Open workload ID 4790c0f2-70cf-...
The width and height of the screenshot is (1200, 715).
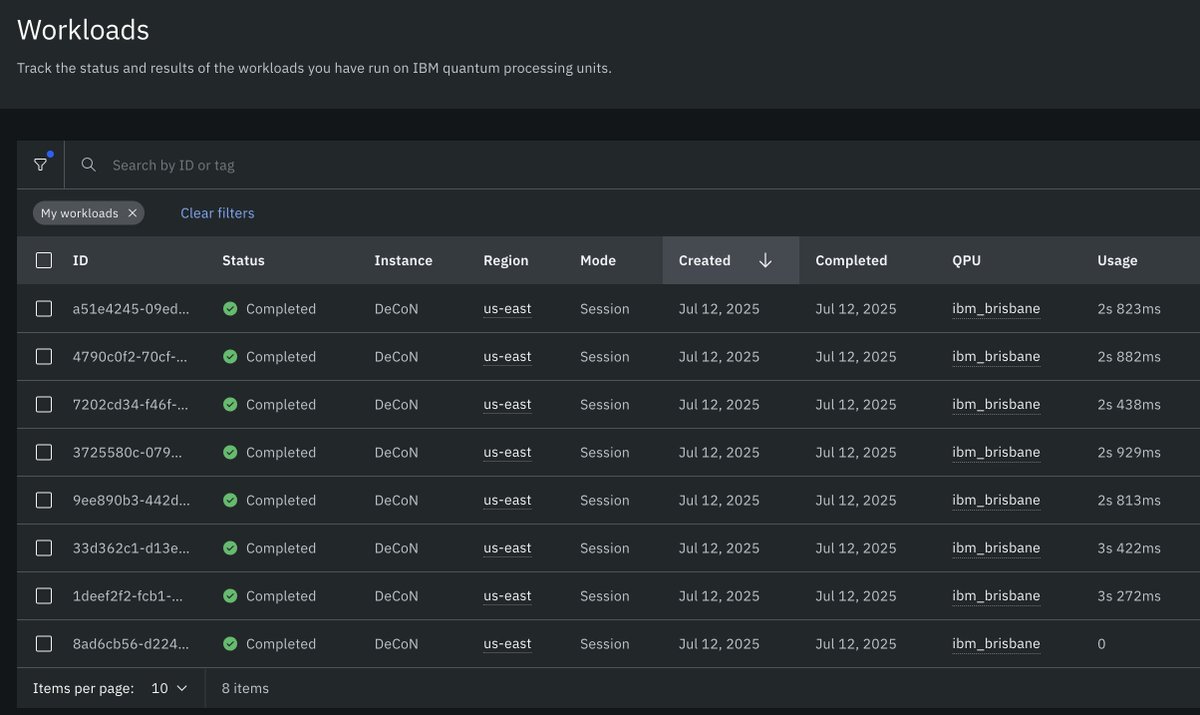131,357
